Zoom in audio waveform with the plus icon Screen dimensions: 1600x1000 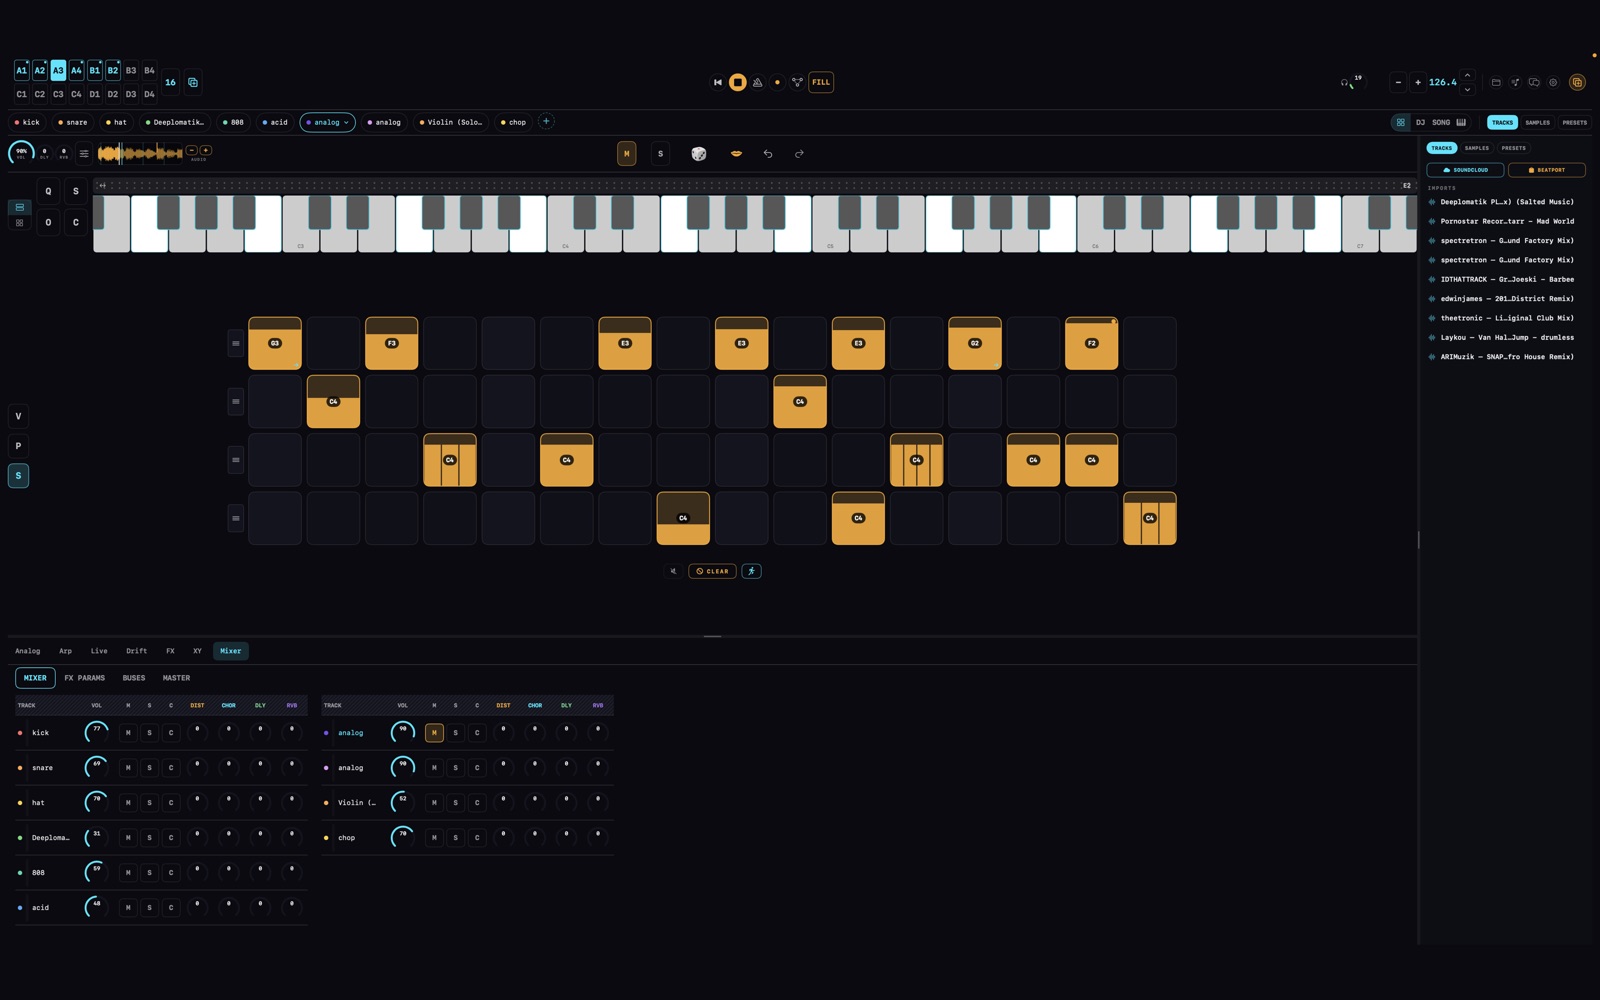pos(206,151)
